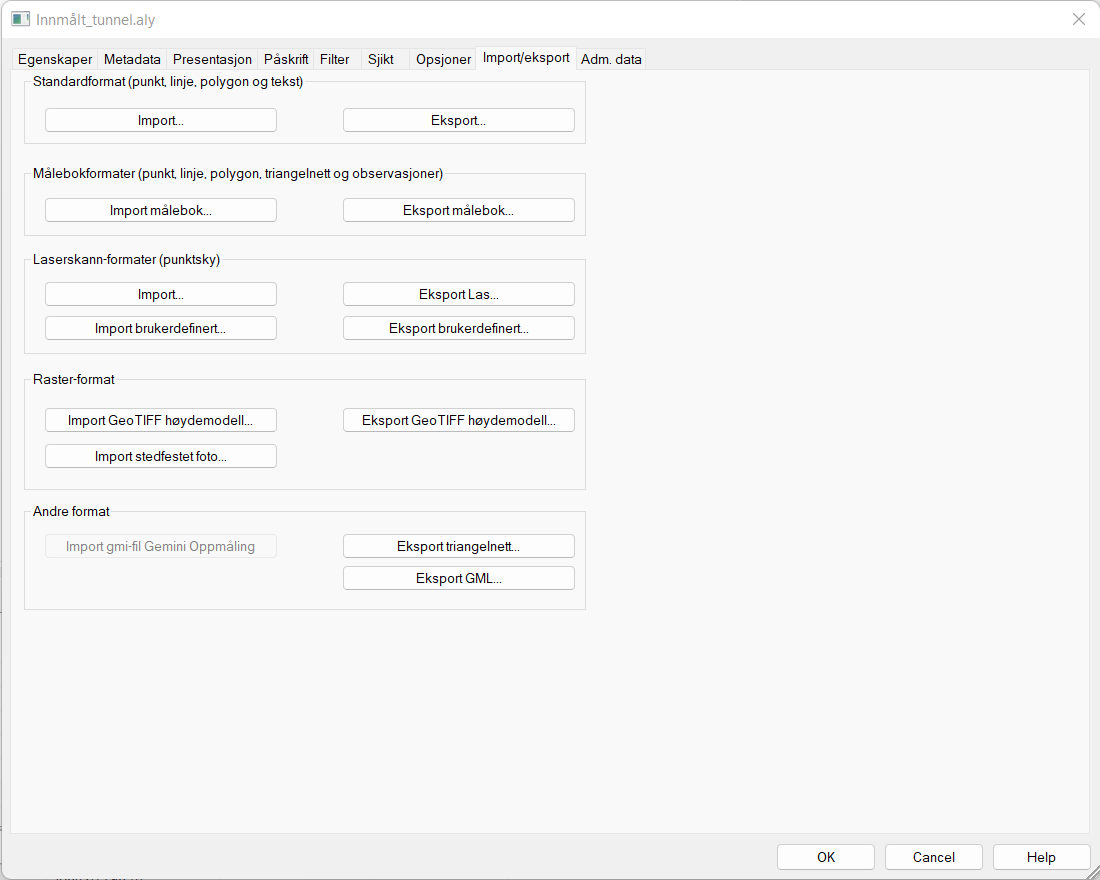1100x880 pixels.
Task: Click the Eksport Las button
Action: tap(459, 294)
